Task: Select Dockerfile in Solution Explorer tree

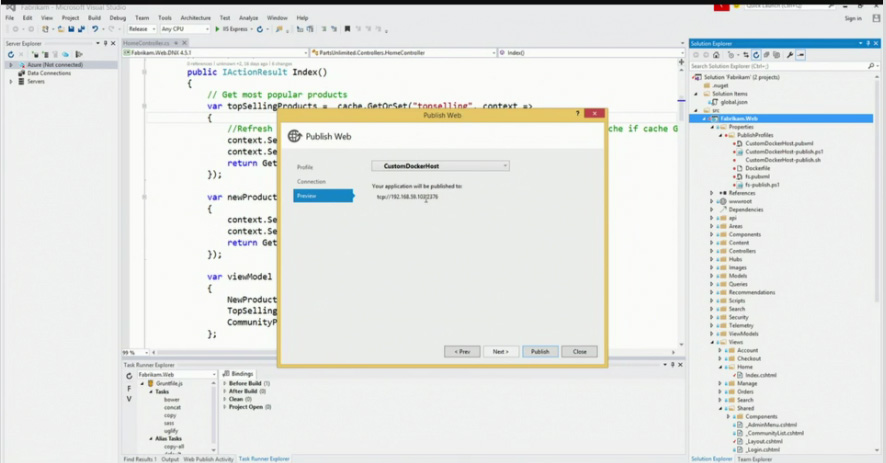Action: pos(757,168)
